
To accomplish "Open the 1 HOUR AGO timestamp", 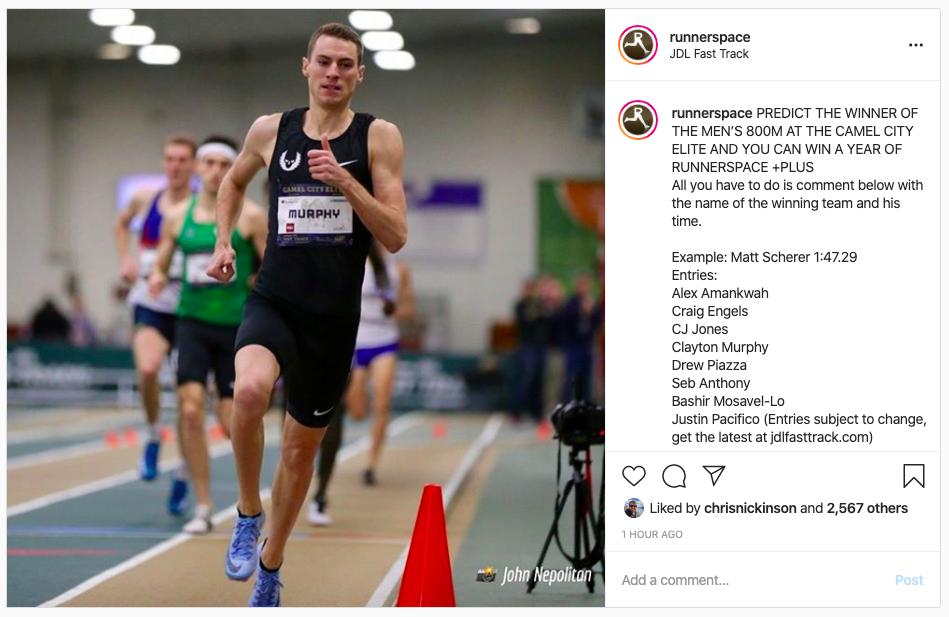I will (x=652, y=534).
